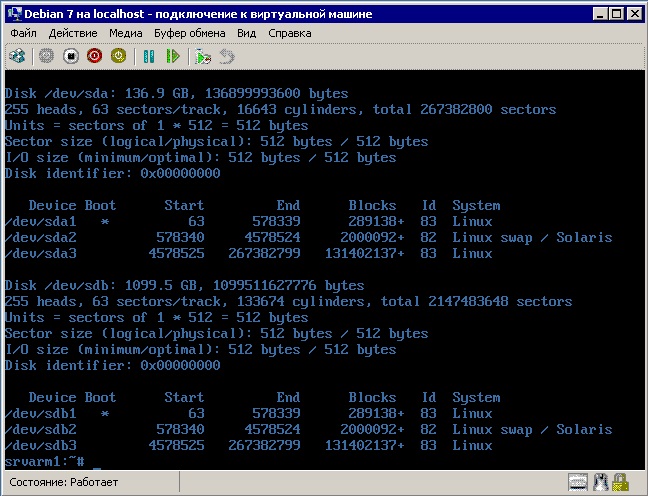Shut down the VM using the red power icon

click(95, 56)
